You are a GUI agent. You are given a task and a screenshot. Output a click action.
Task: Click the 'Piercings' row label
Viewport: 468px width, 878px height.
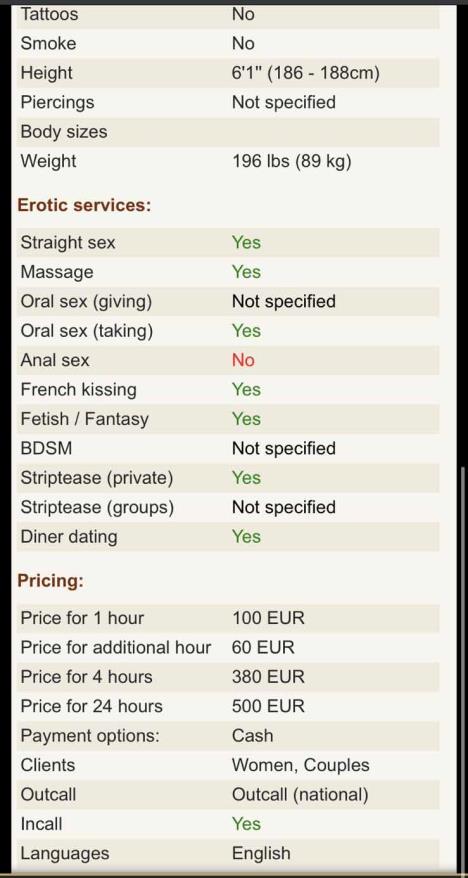pyautogui.click(x=57, y=102)
